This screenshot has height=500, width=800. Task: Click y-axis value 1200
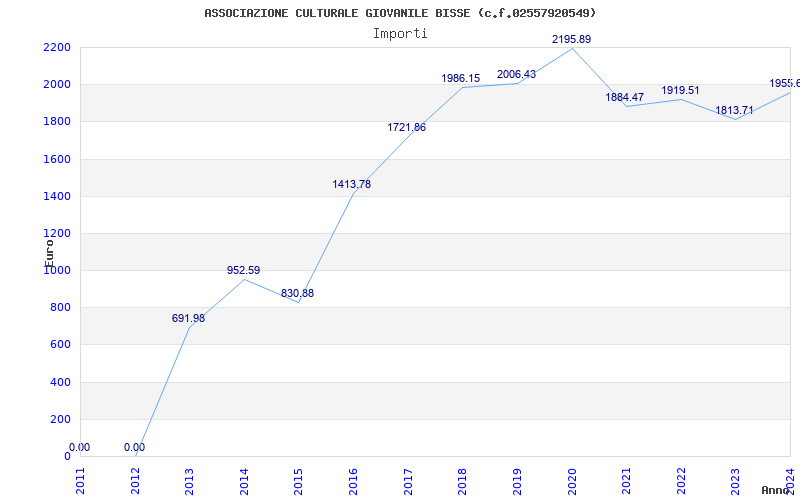pos(57,234)
